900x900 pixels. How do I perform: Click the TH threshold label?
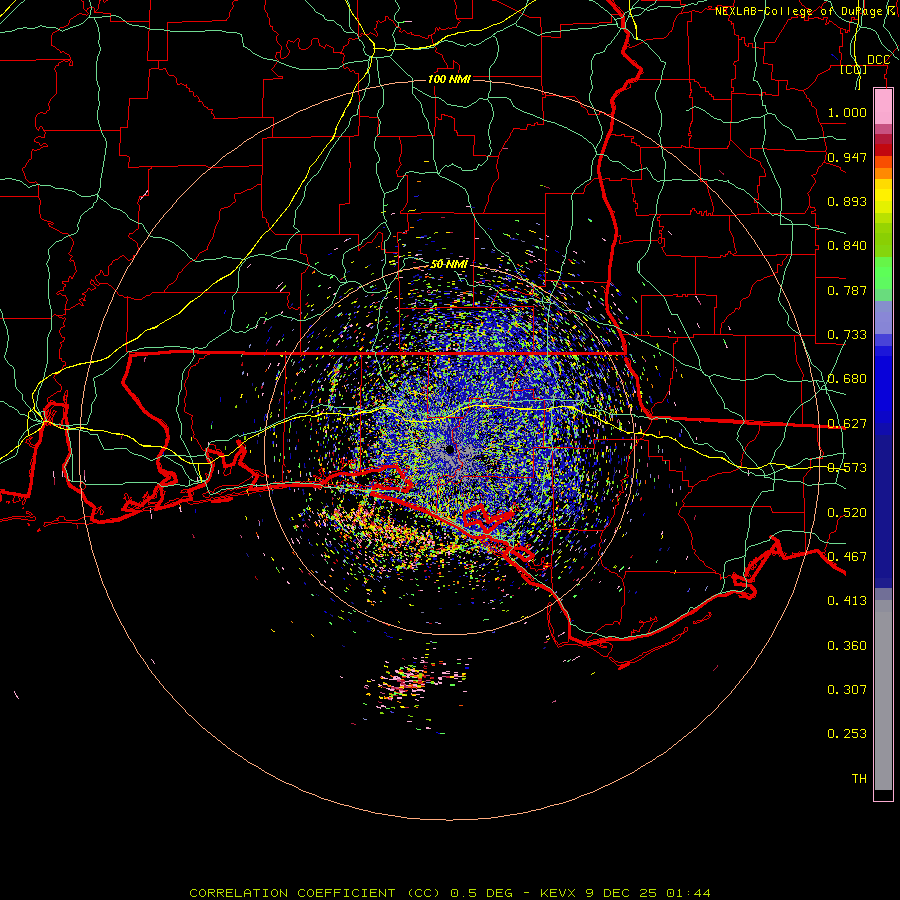(x=859, y=779)
